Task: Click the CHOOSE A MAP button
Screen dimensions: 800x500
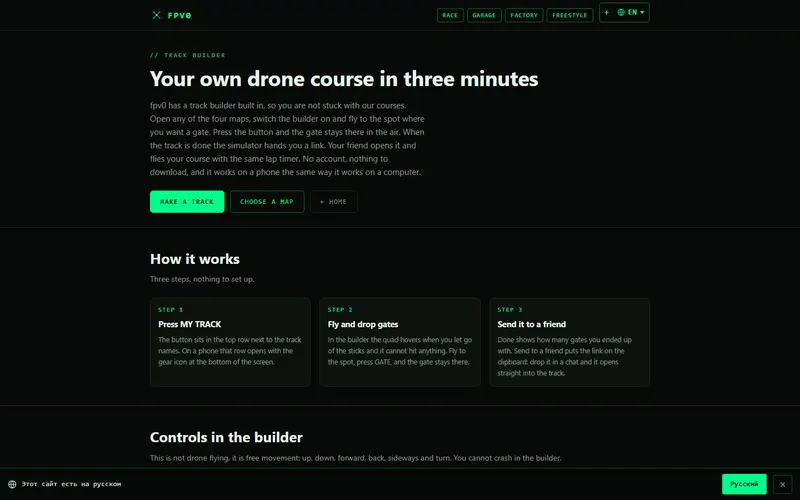Action: click(x=267, y=202)
